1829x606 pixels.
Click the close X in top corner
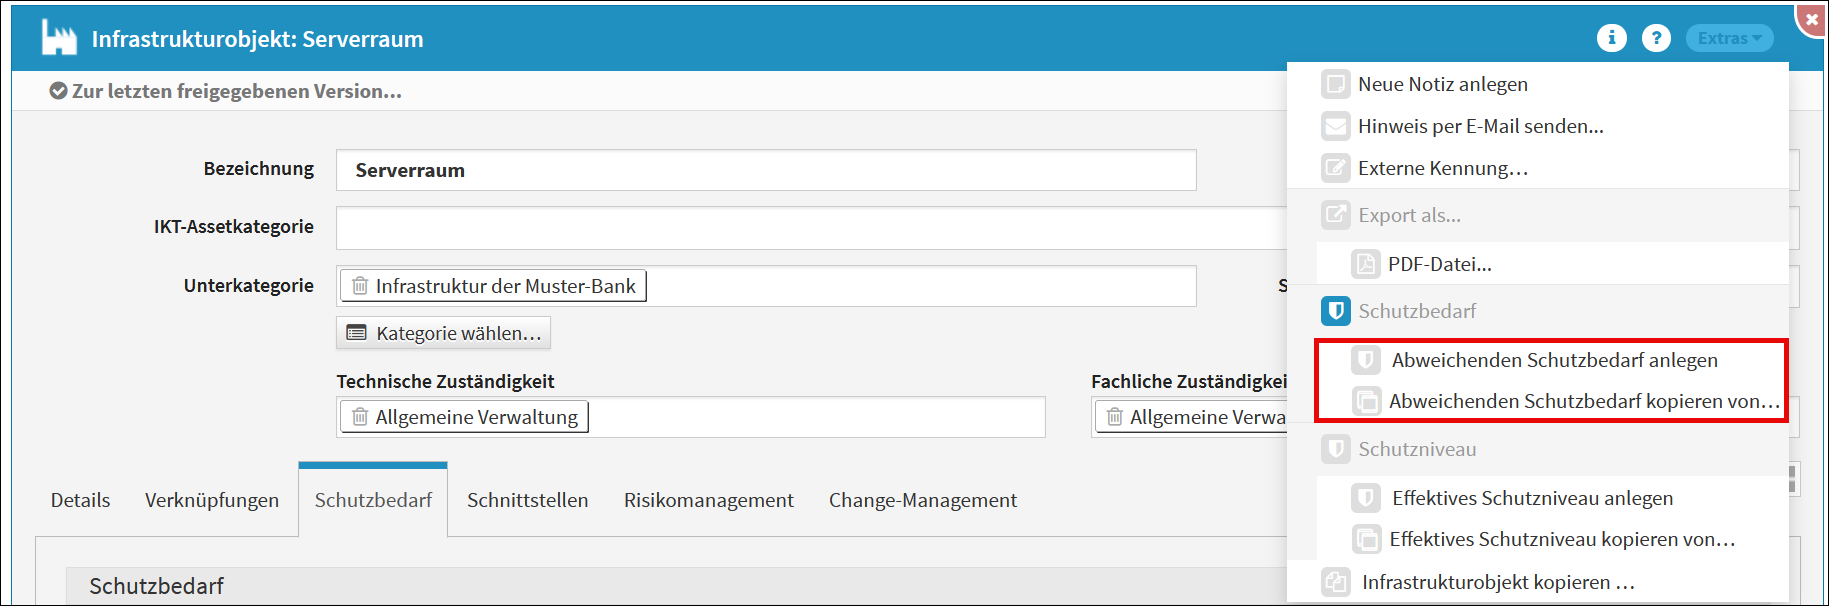coord(1811,19)
